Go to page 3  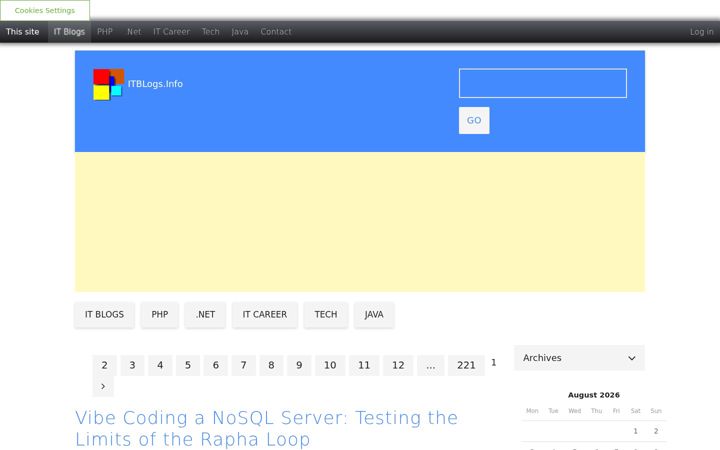tap(132, 365)
